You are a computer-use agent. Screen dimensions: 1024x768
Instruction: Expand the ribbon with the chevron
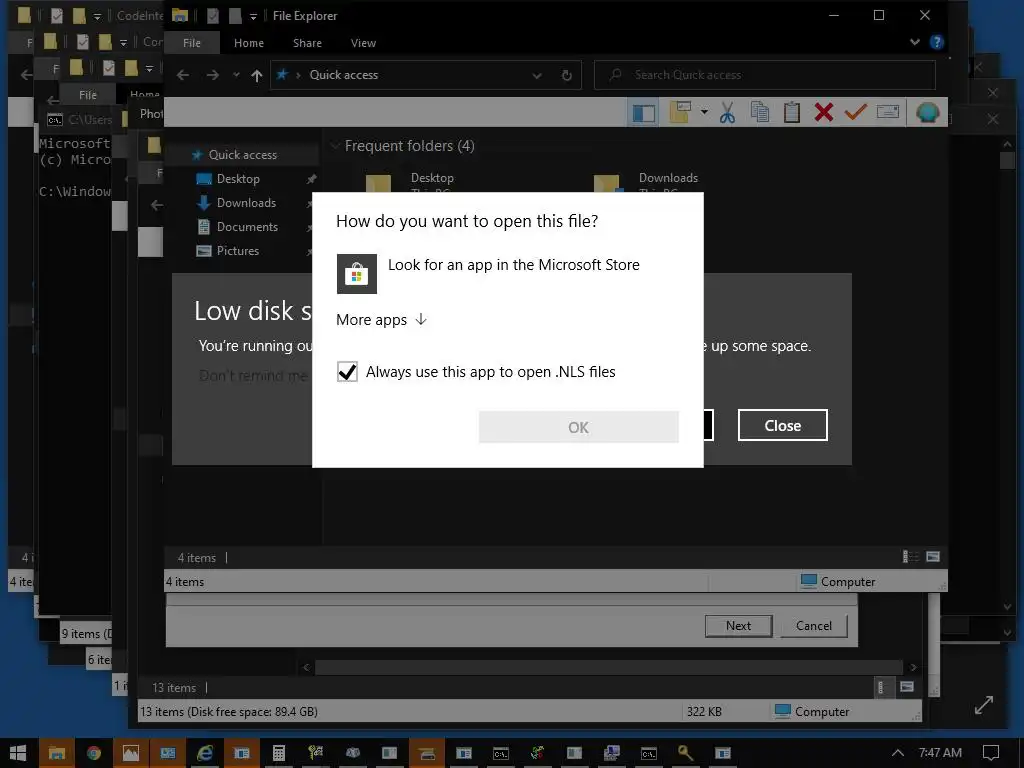tap(915, 42)
